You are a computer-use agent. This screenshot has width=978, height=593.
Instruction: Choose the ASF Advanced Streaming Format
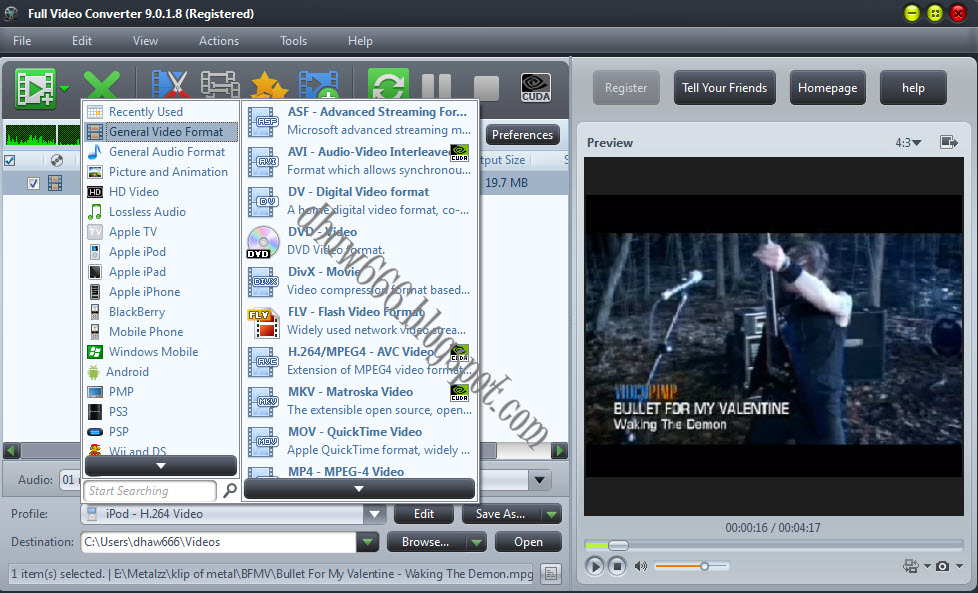click(x=359, y=121)
